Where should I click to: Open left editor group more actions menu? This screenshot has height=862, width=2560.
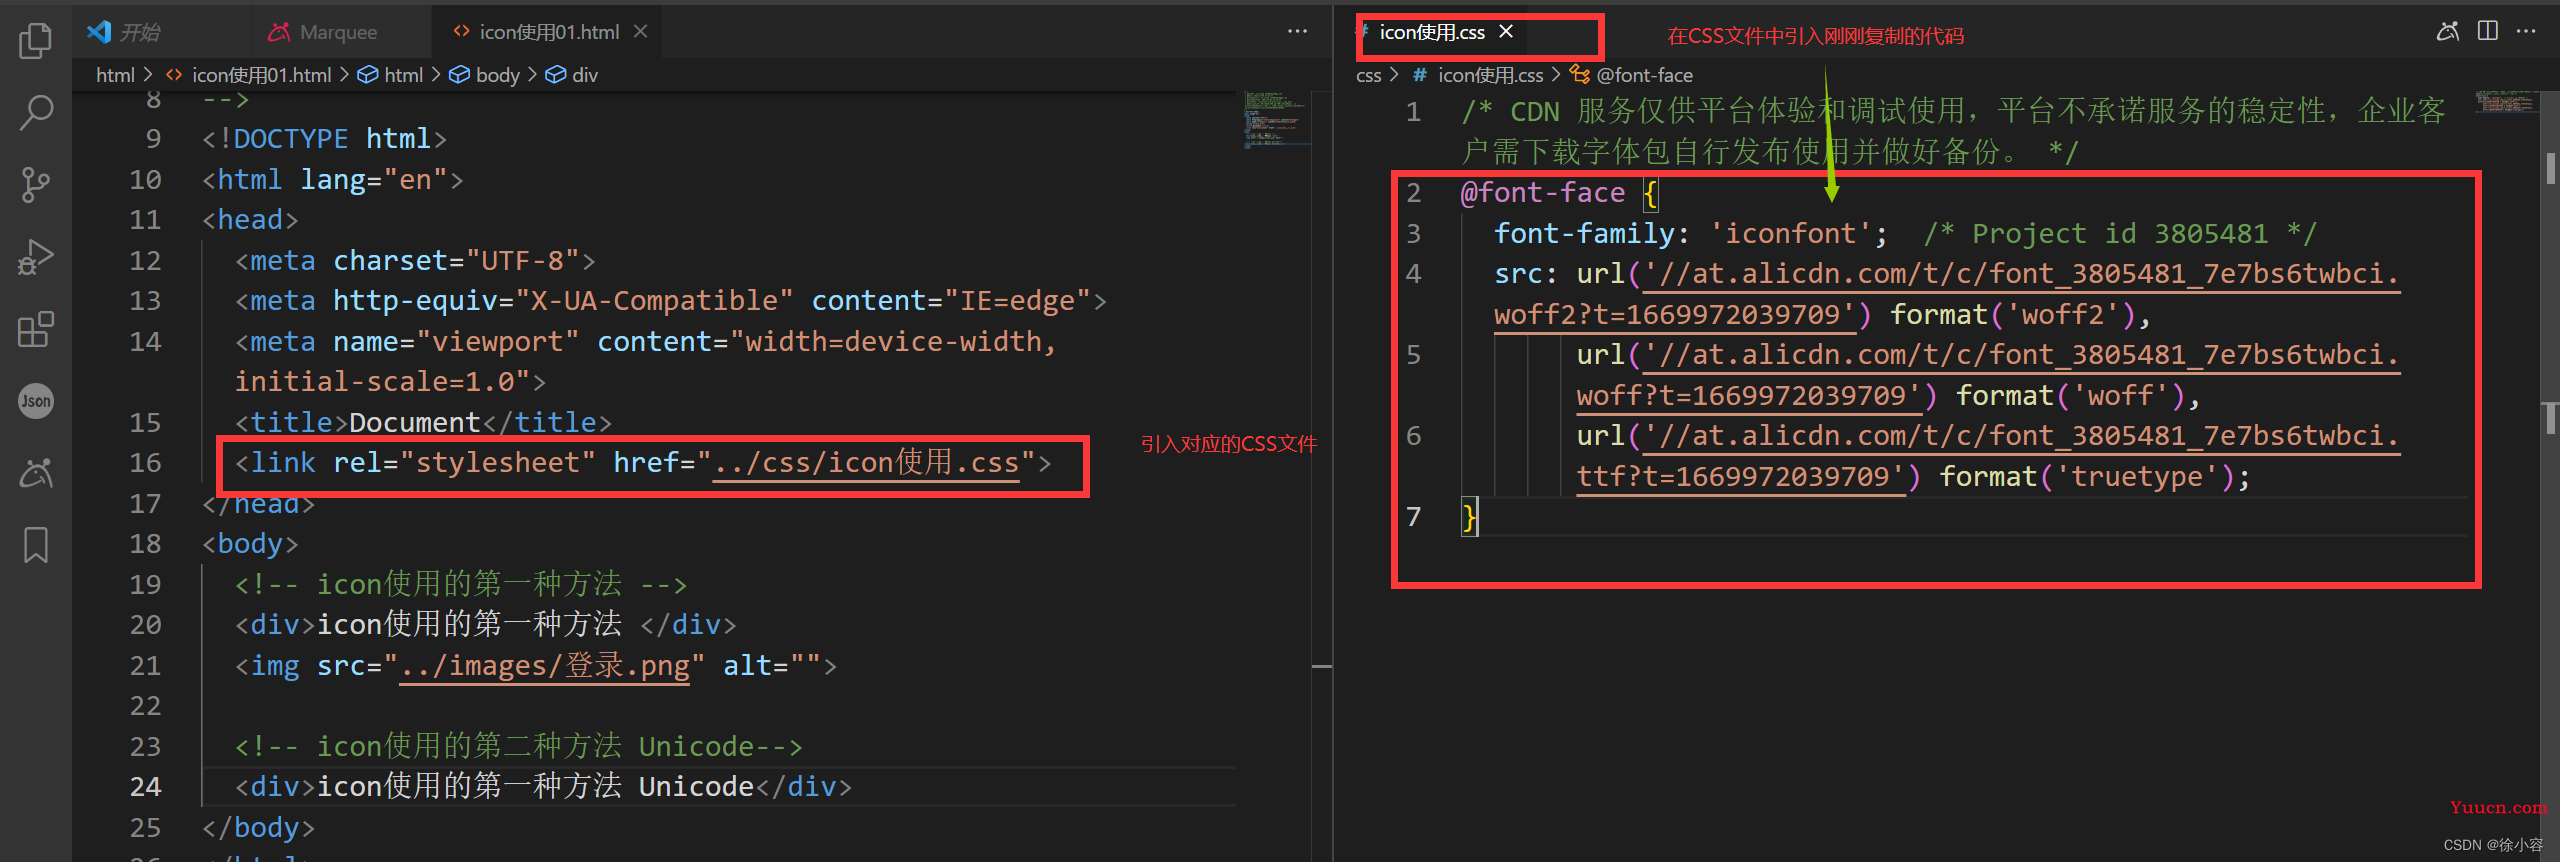click(1297, 32)
